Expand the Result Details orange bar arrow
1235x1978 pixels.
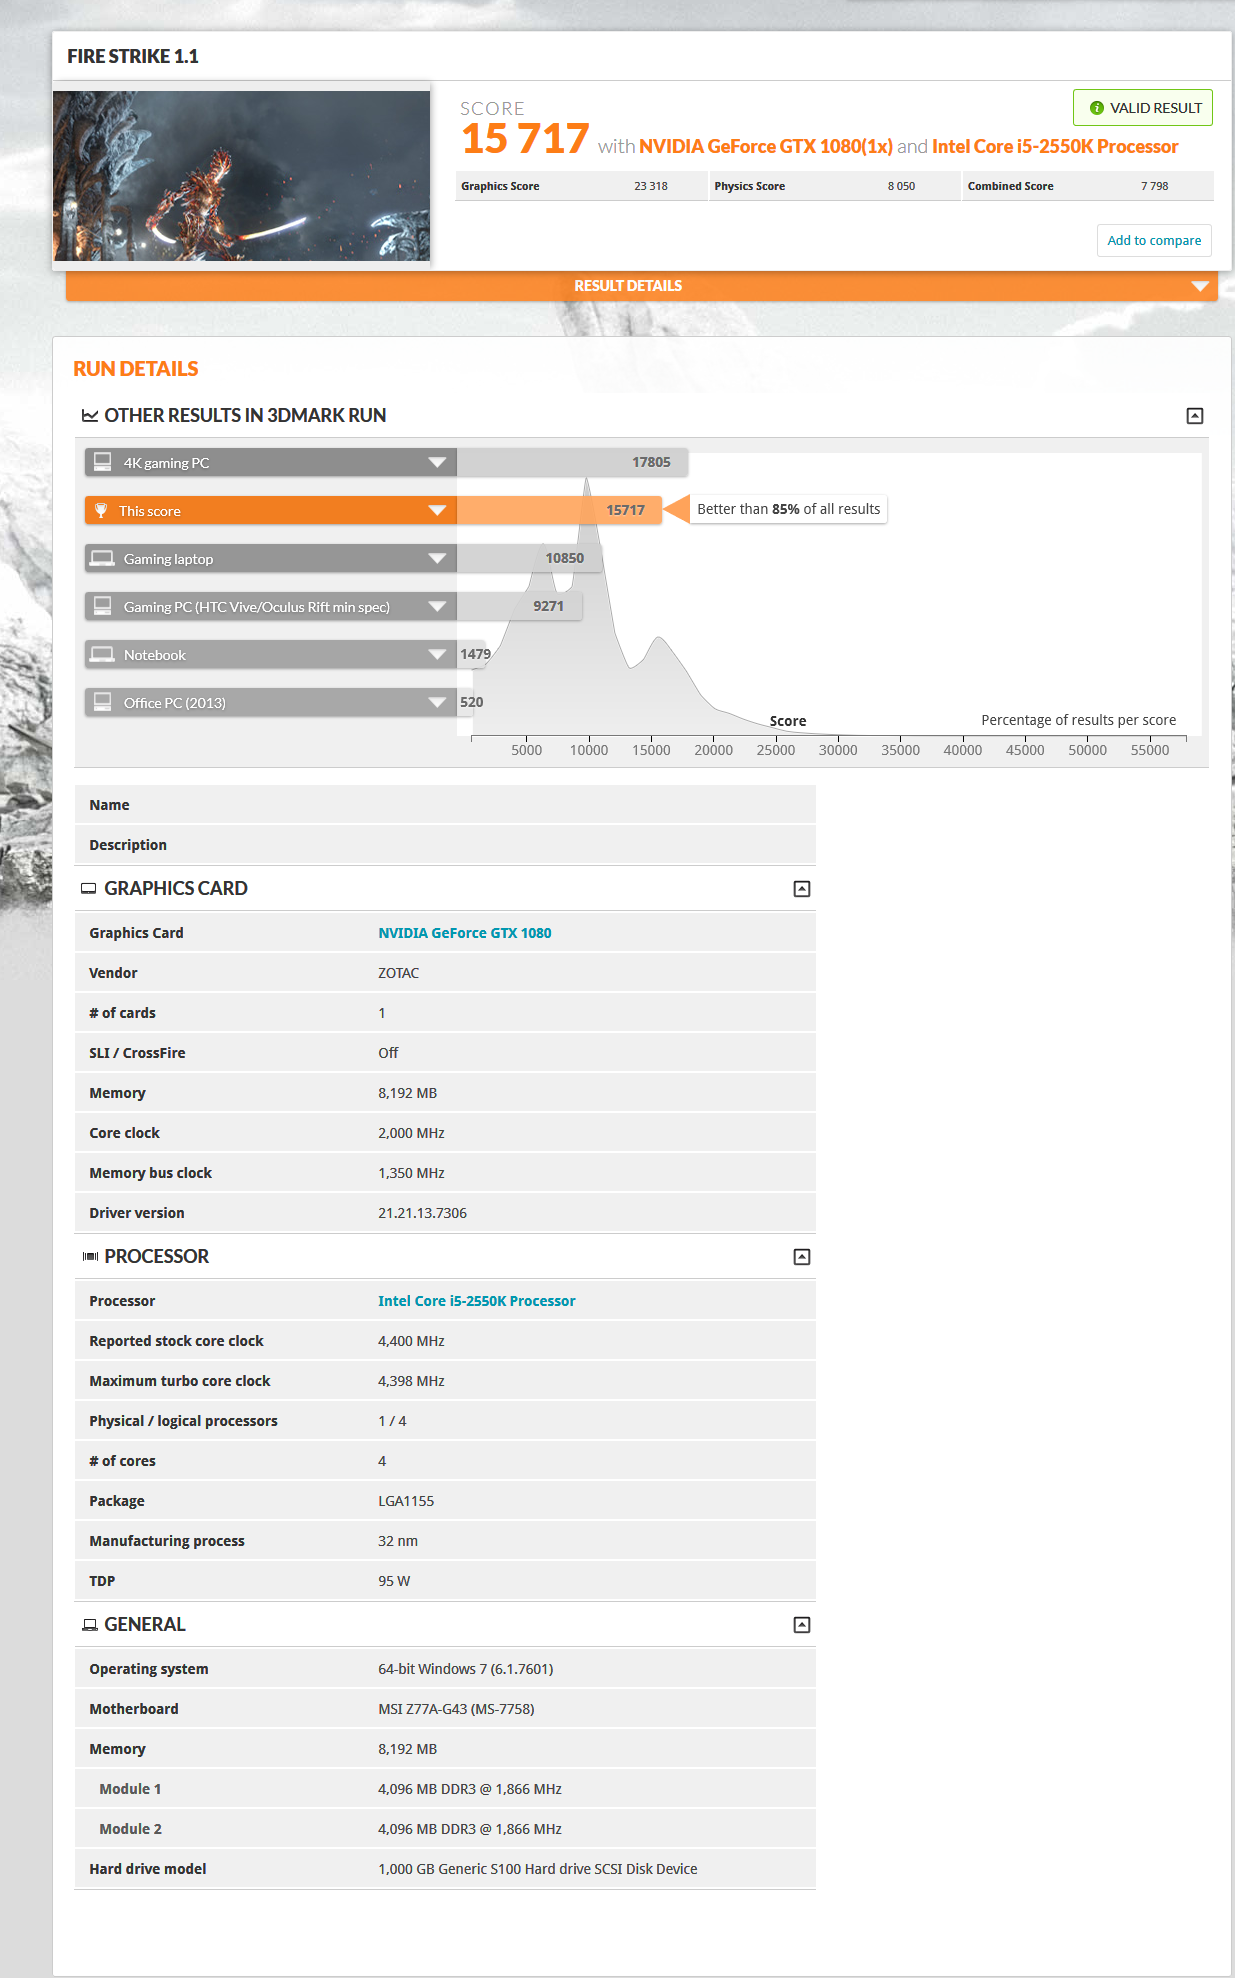1199,286
